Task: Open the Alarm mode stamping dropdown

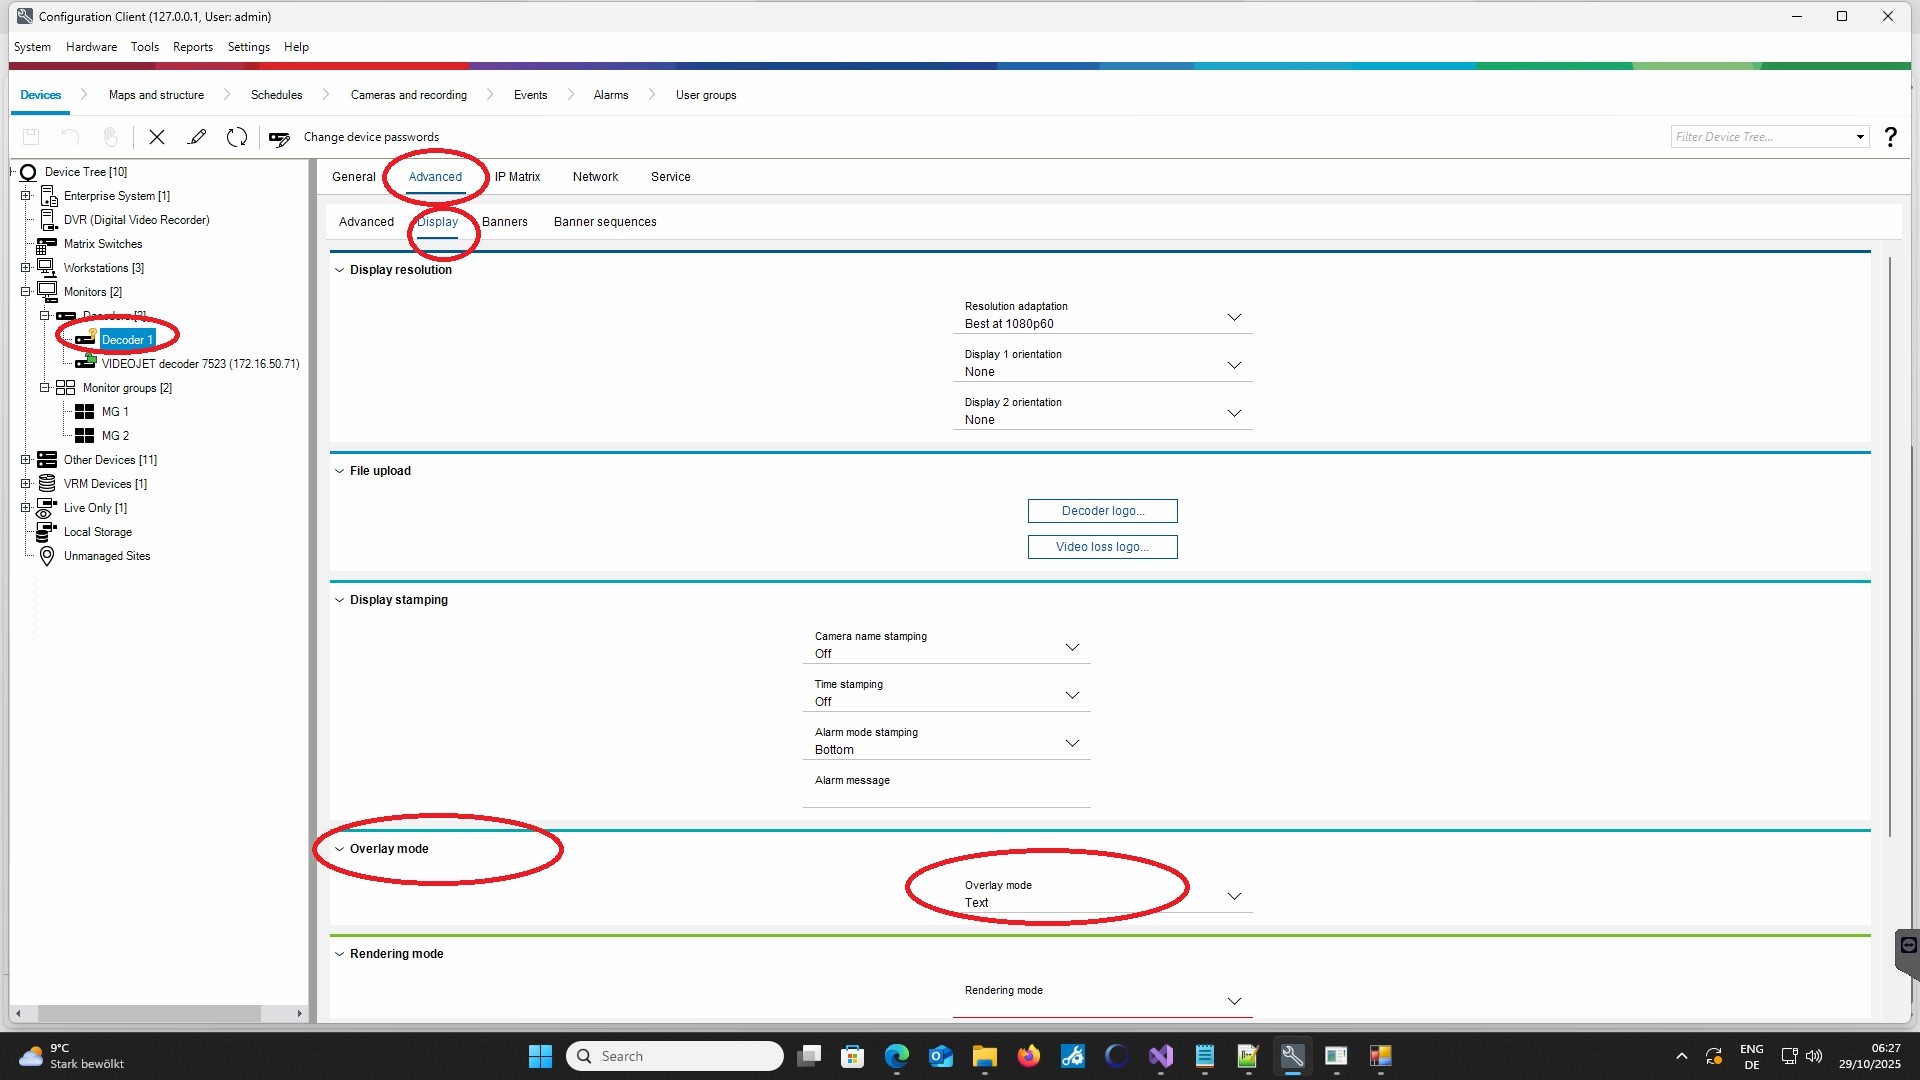Action: (x=1072, y=743)
